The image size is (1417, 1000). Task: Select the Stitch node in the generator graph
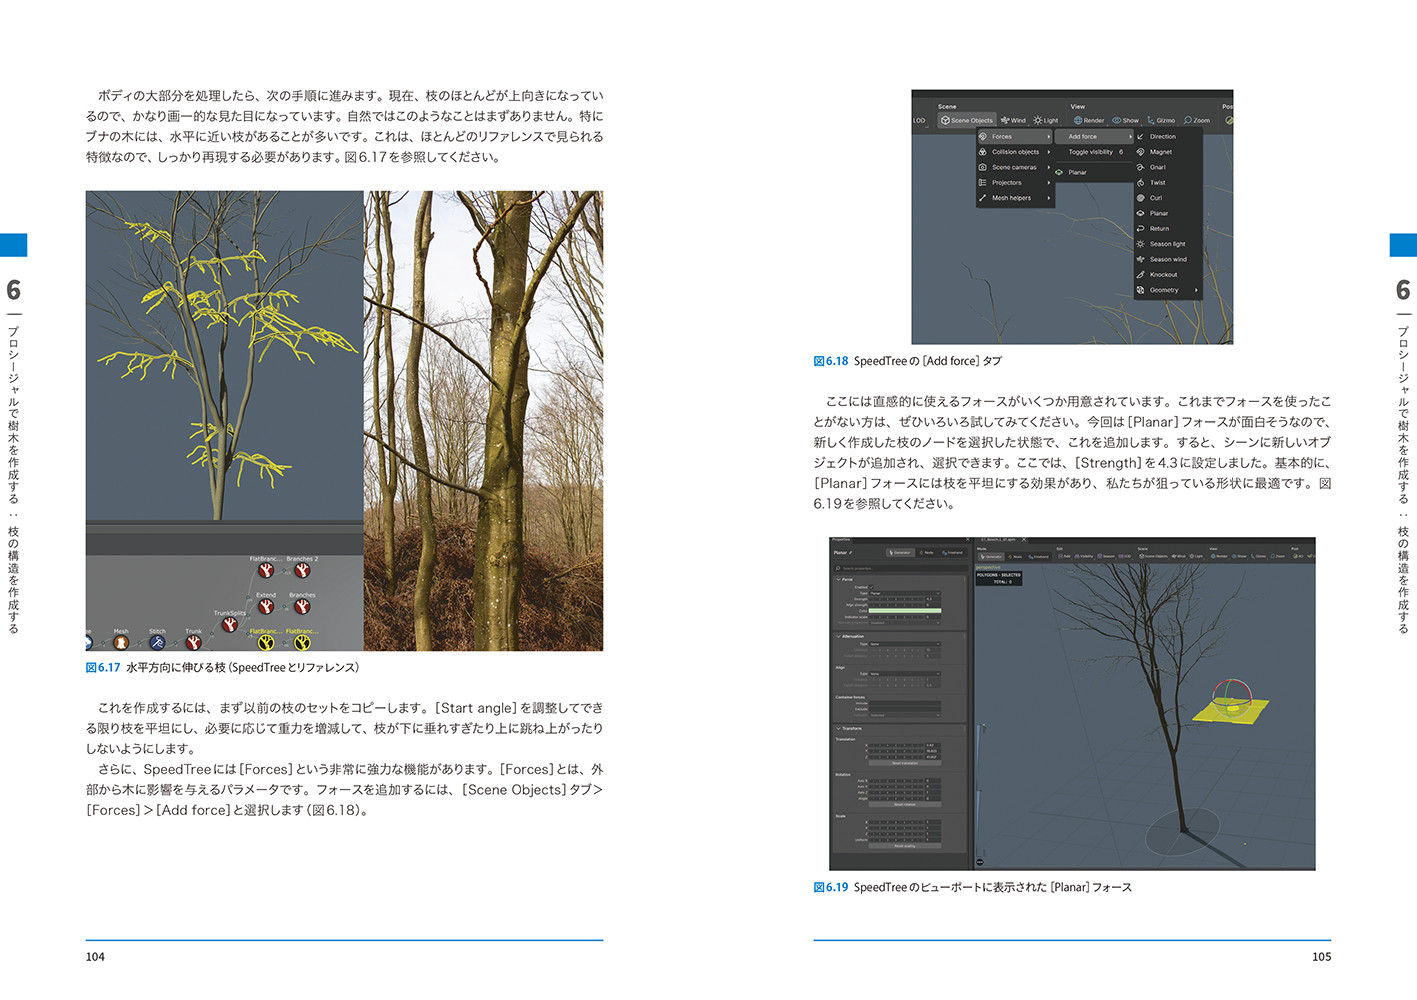[158, 643]
